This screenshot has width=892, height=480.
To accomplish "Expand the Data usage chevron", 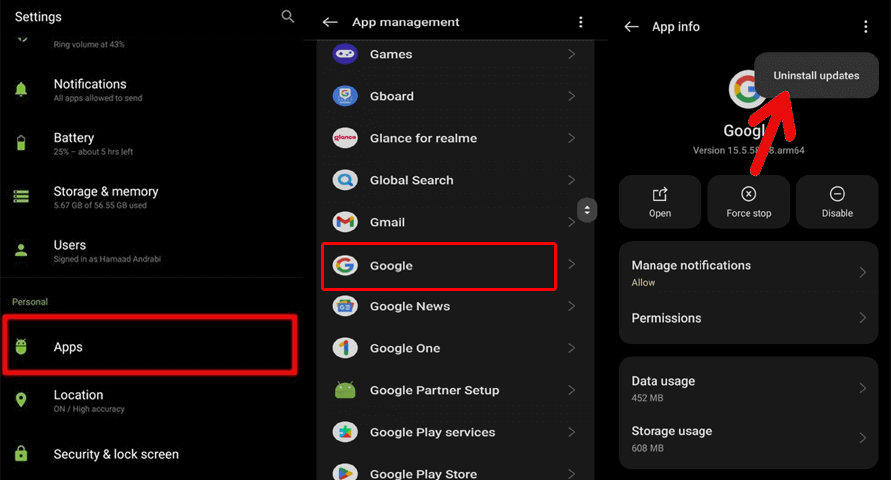I will [x=862, y=388].
